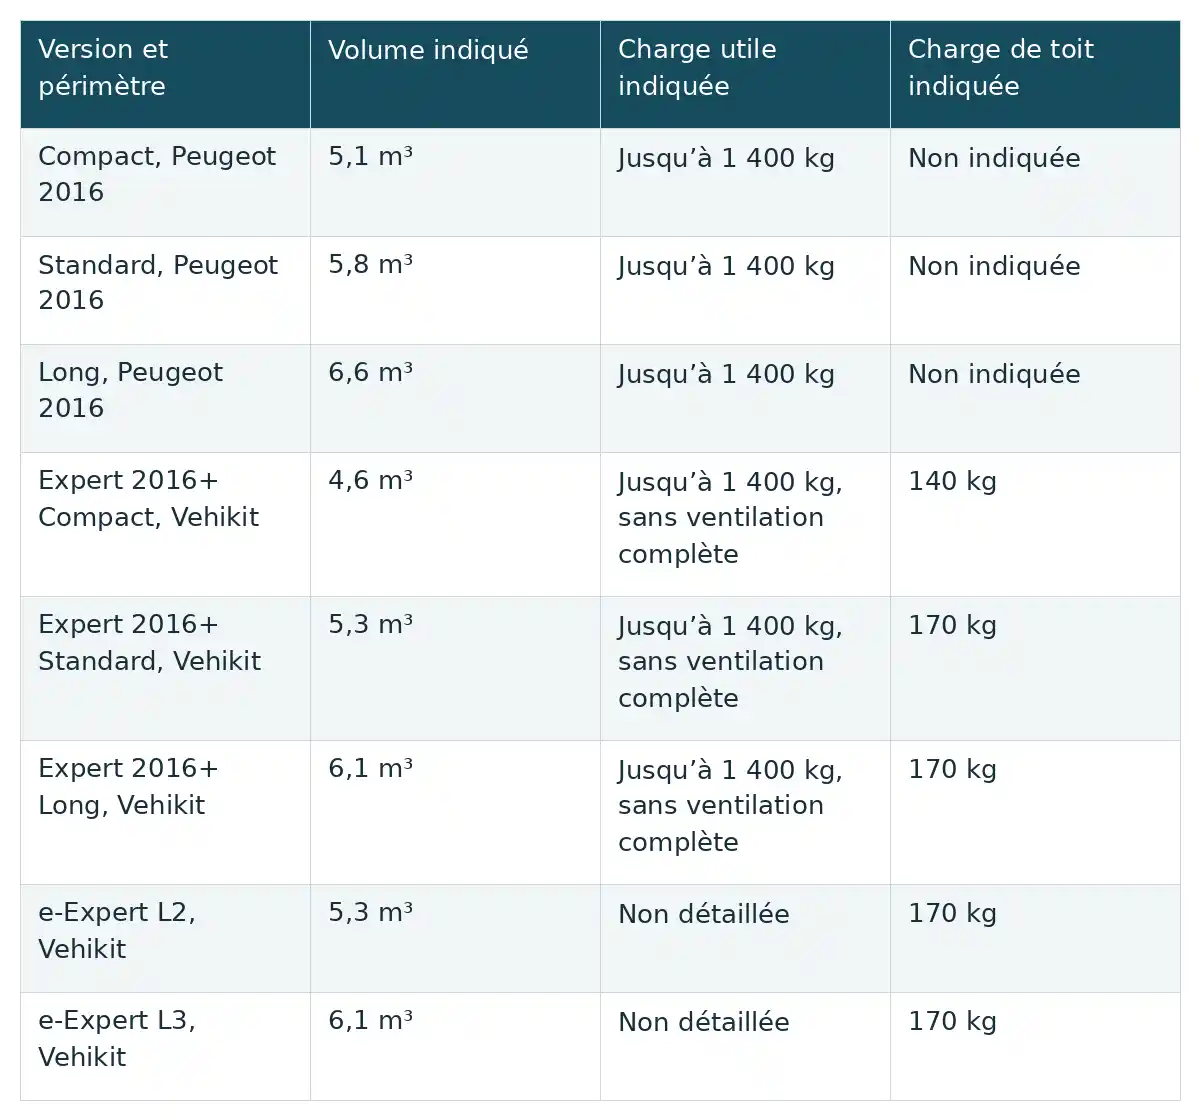Select the 'Expert 2016+ Compact, Vehikit' cell
This screenshot has height=1120, width=1200.
165,525
